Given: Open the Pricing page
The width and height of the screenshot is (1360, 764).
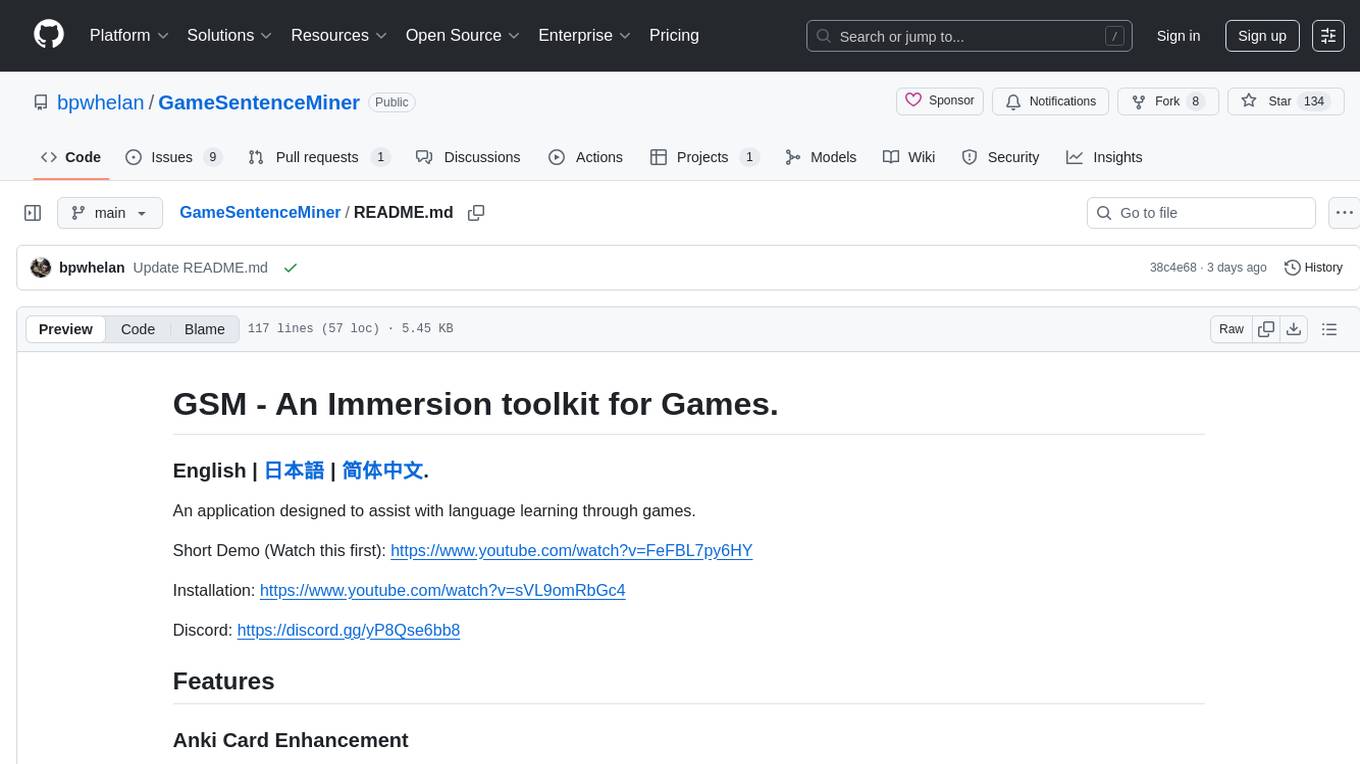Looking at the screenshot, I should pyautogui.click(x=674, y=35).
